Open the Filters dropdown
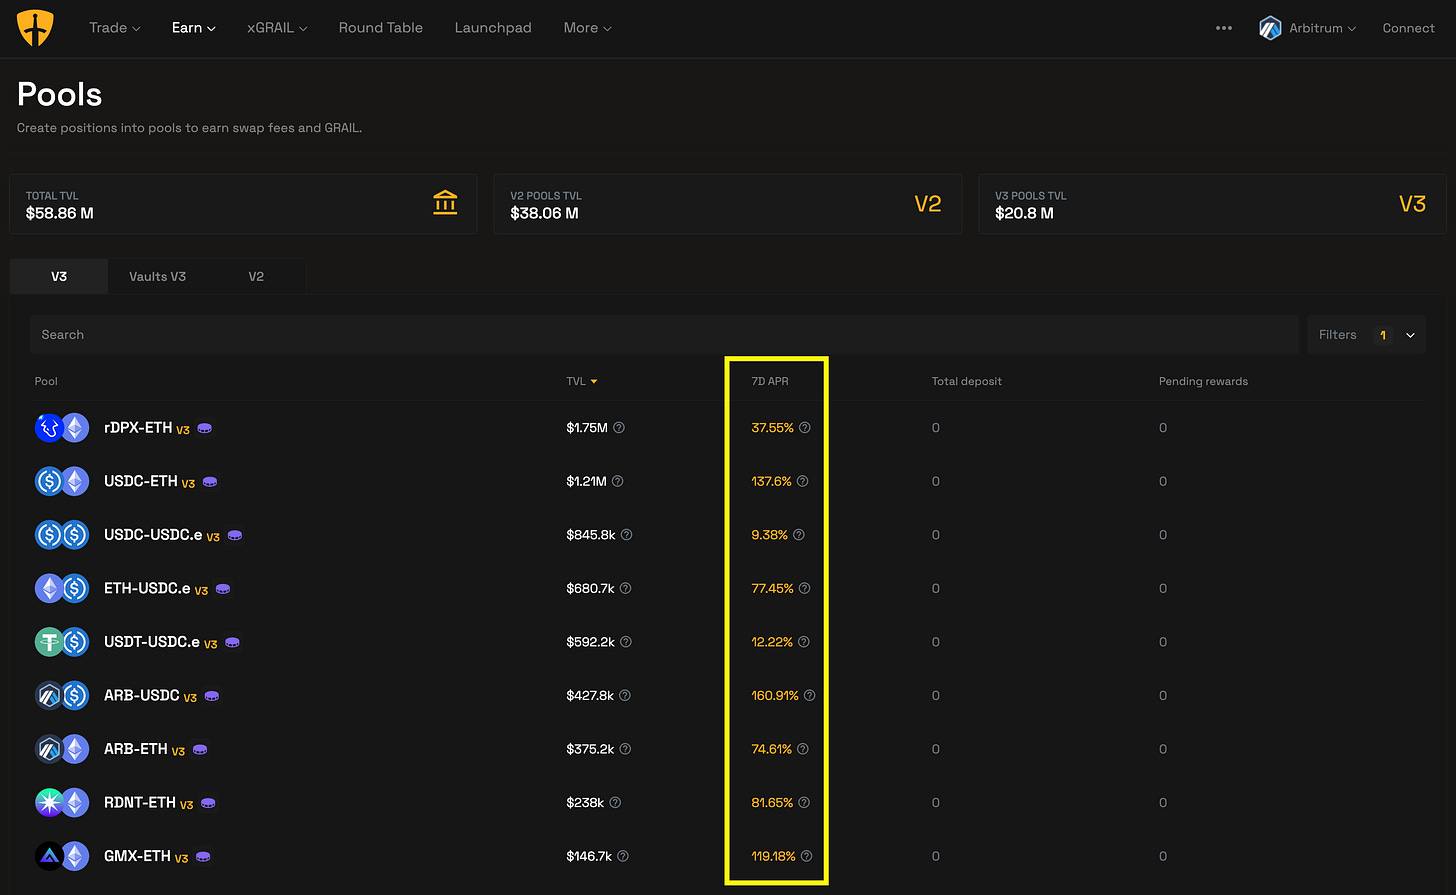This screenshot has height=895, width=1456. (x=1366, y=335)
